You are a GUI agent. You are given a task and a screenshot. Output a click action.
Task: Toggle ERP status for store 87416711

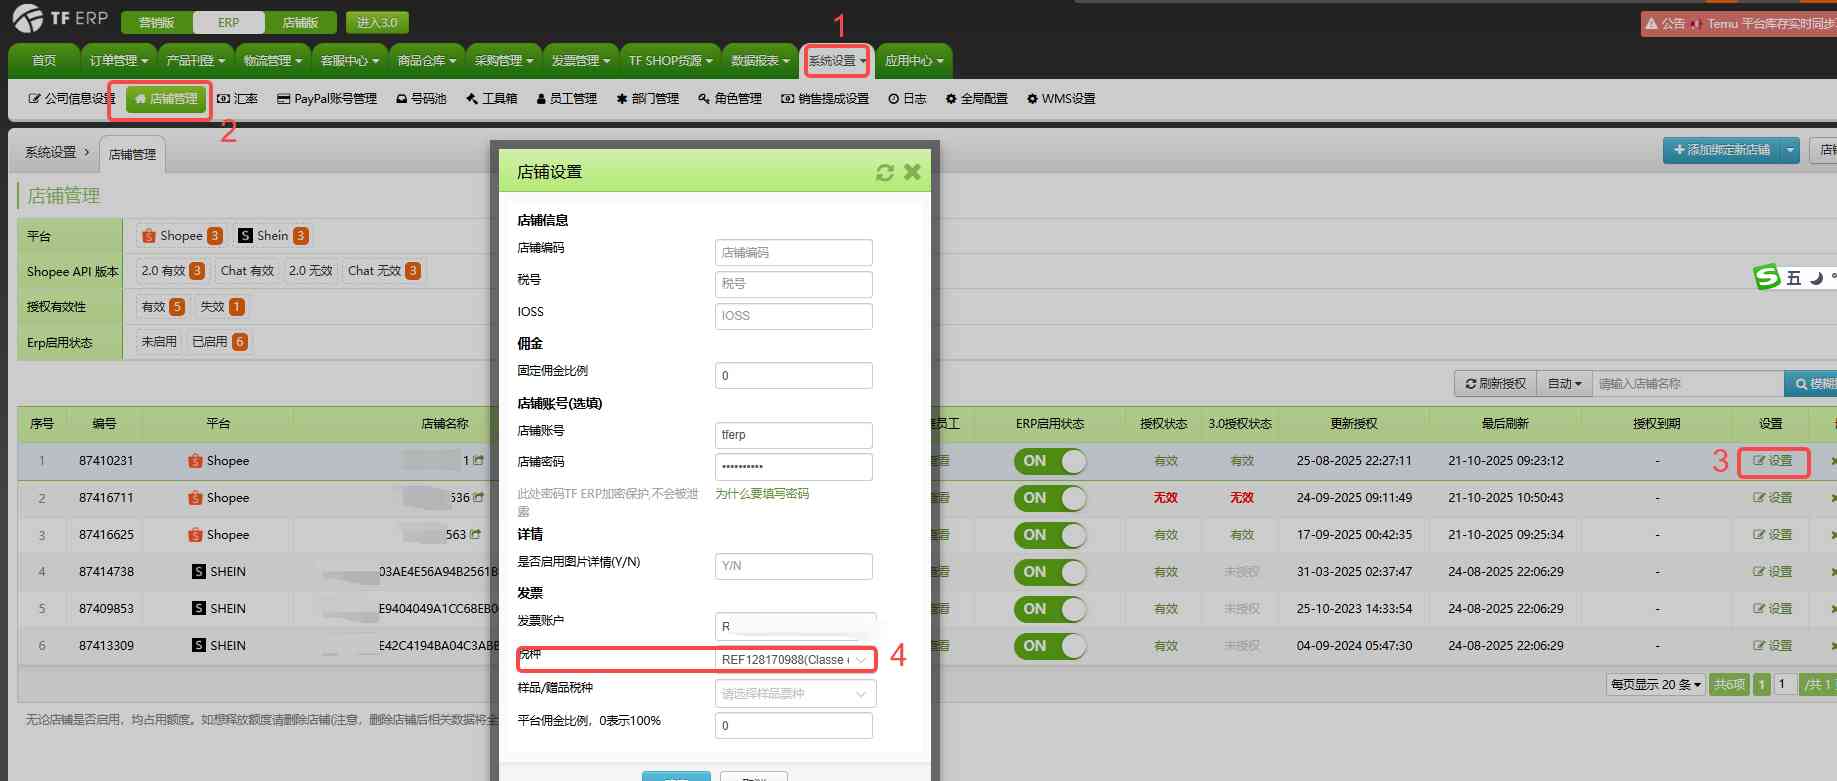[x=1050, y=498]
